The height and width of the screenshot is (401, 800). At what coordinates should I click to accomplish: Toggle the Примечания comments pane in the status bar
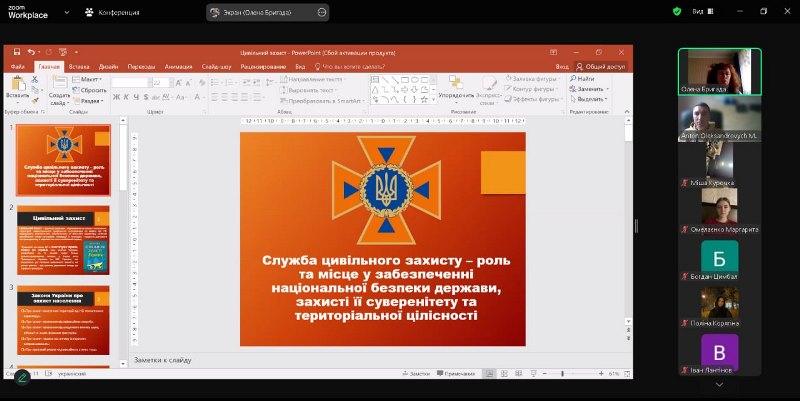tap(456, 374)
